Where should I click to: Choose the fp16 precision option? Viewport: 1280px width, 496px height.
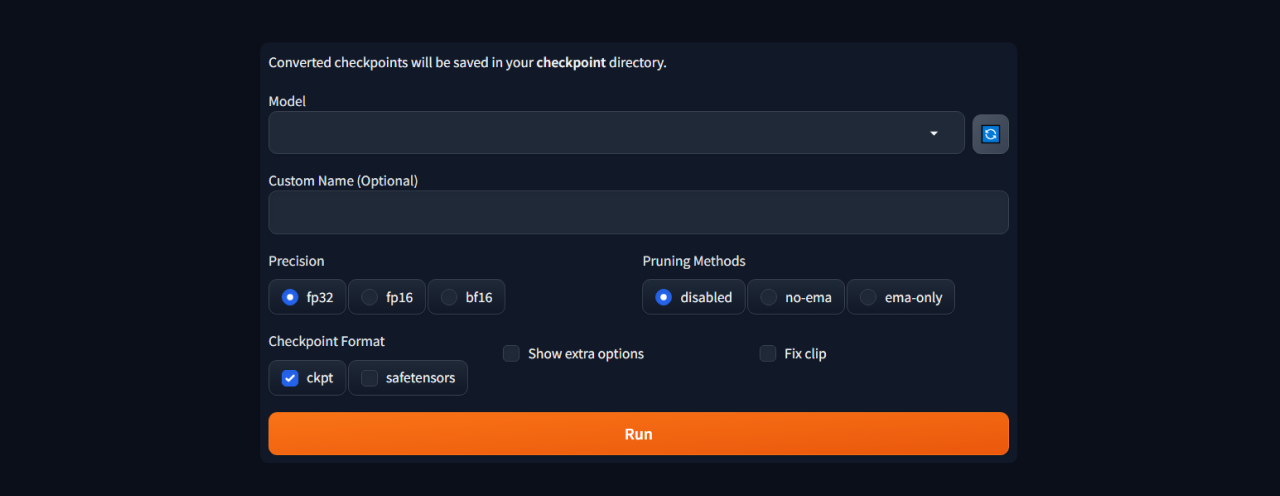click(x=370, y=297)
